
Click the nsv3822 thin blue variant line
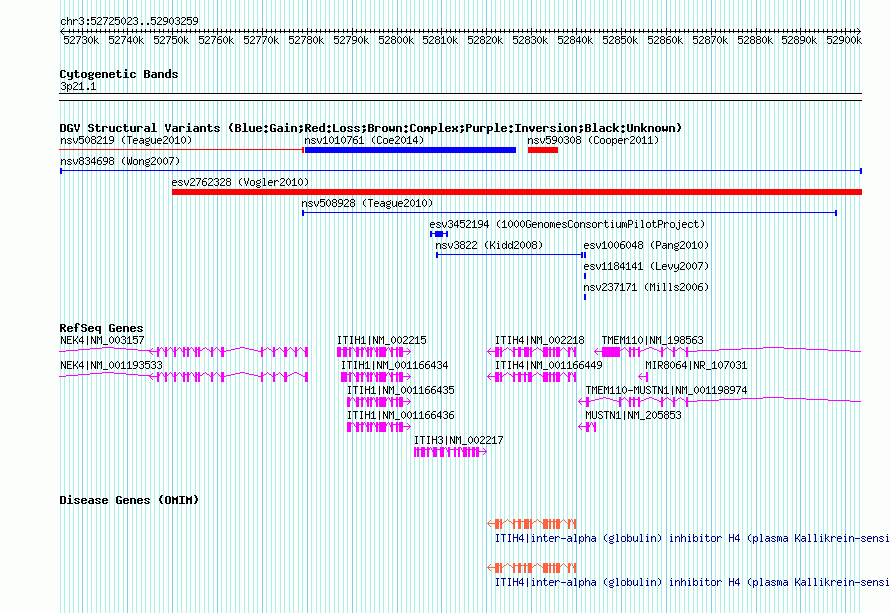pyautogui.click(x=510, y=255)
